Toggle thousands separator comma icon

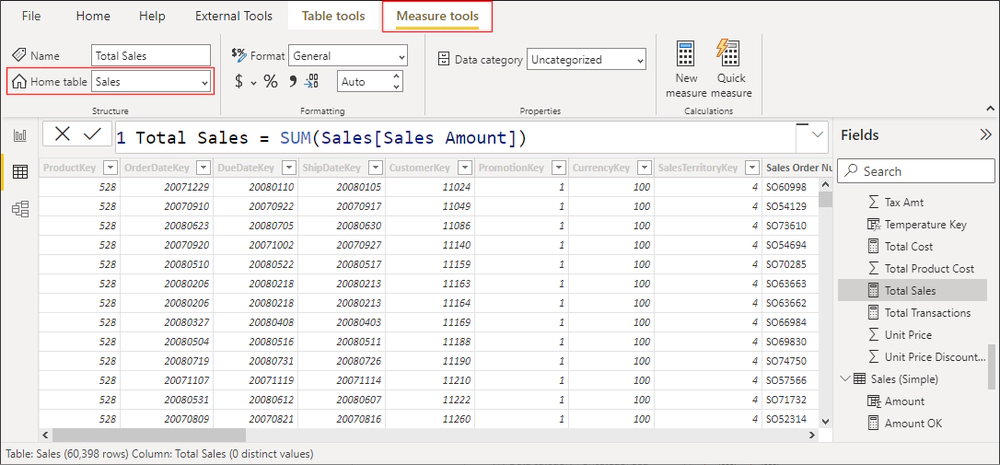pos(293,81)
